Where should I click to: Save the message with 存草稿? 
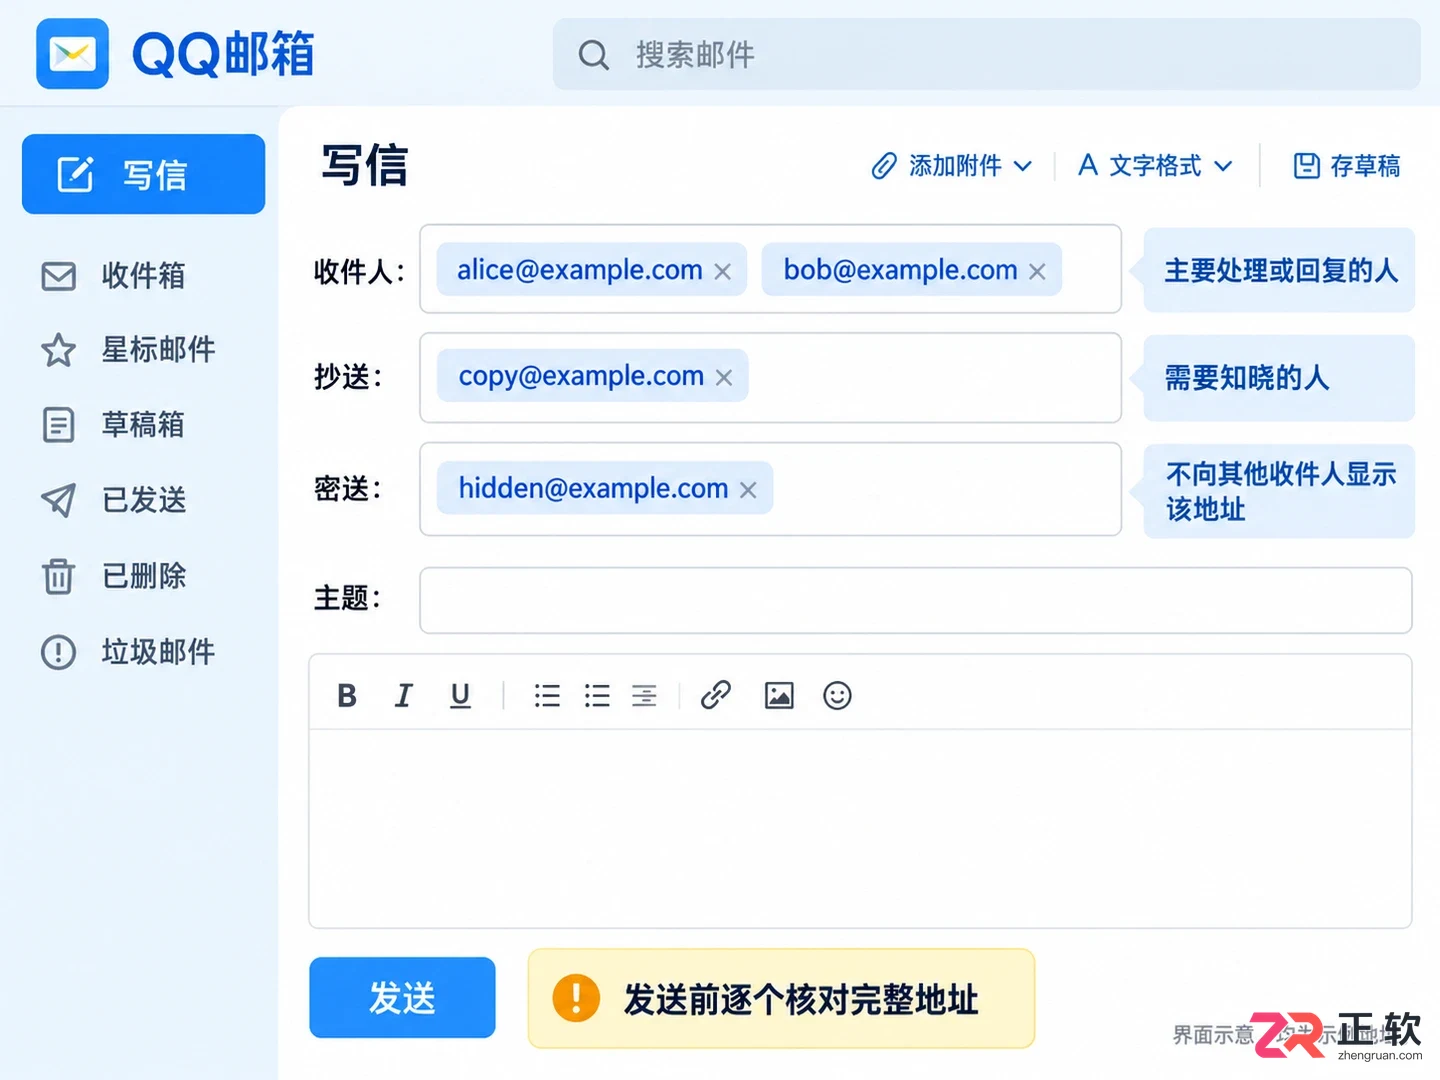pos(1346,166)
